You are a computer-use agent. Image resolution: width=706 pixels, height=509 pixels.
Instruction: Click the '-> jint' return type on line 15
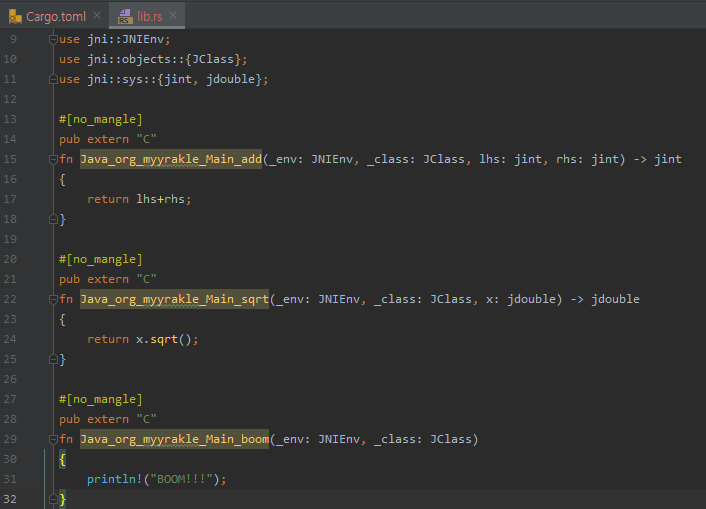pos(657,159)
